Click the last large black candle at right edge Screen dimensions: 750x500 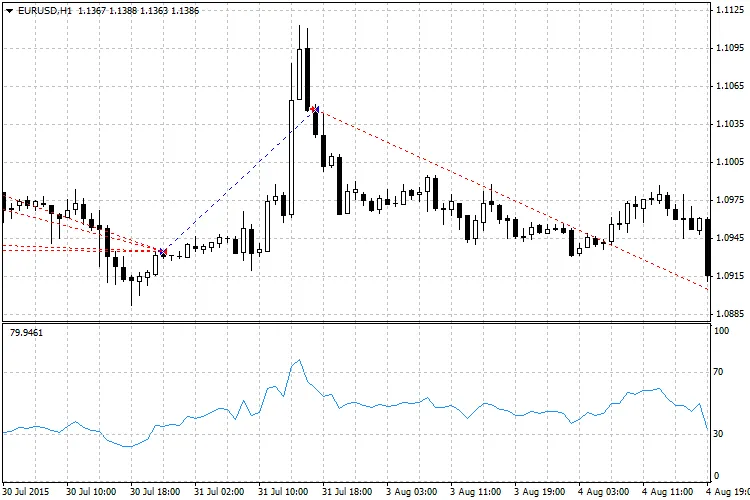tap(708, 248)
